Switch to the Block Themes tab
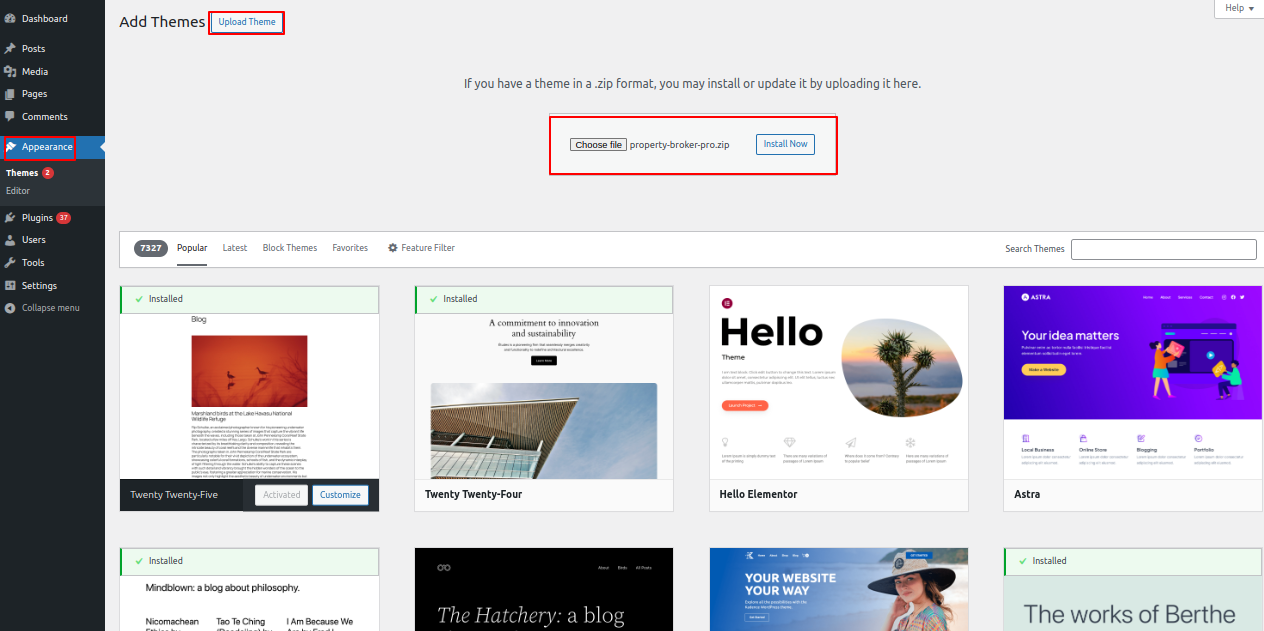Viewport: 1264px width, 631px height. click(289, 248)
